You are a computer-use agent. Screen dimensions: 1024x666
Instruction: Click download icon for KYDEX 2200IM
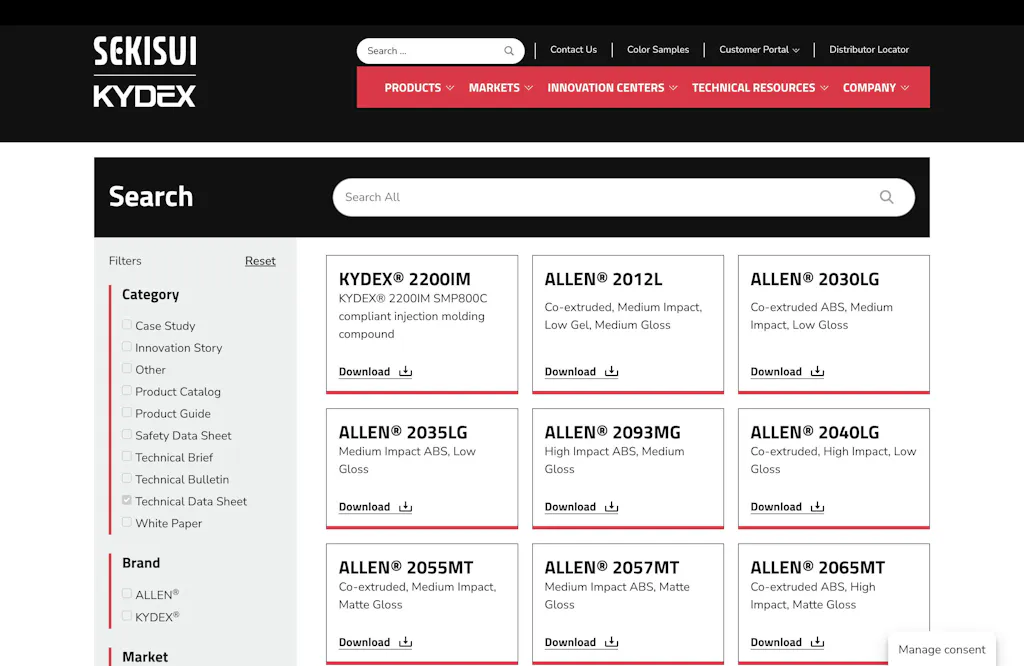[406, 372]
